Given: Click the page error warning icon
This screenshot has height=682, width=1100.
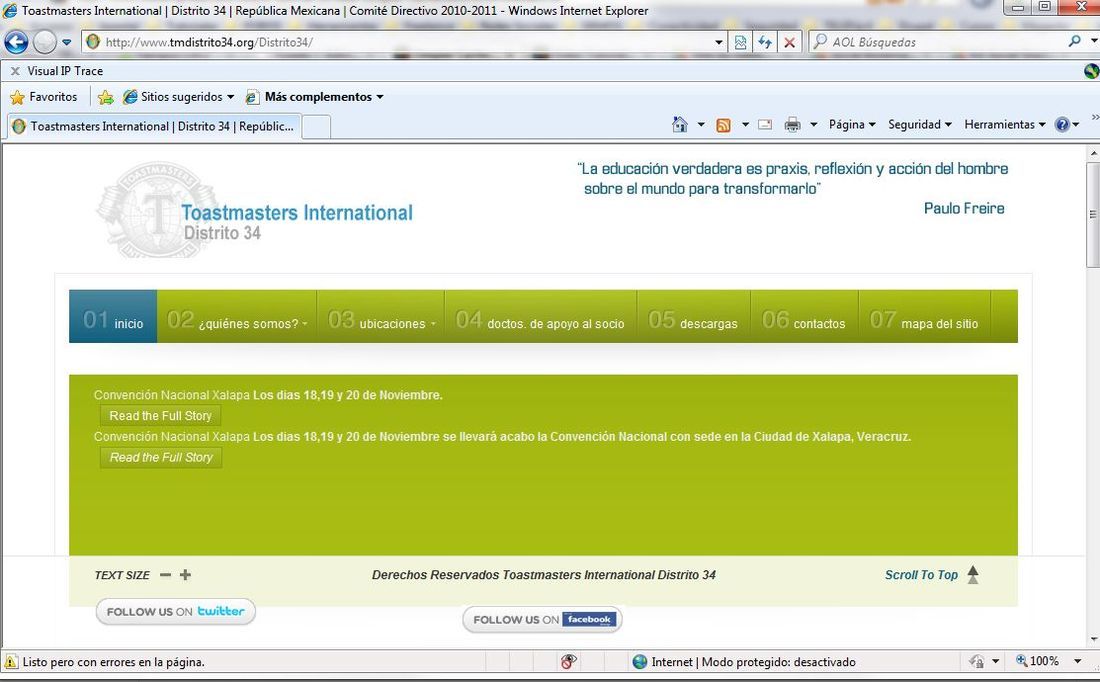Looking at the screenshot, I should (x=11, y=662).
